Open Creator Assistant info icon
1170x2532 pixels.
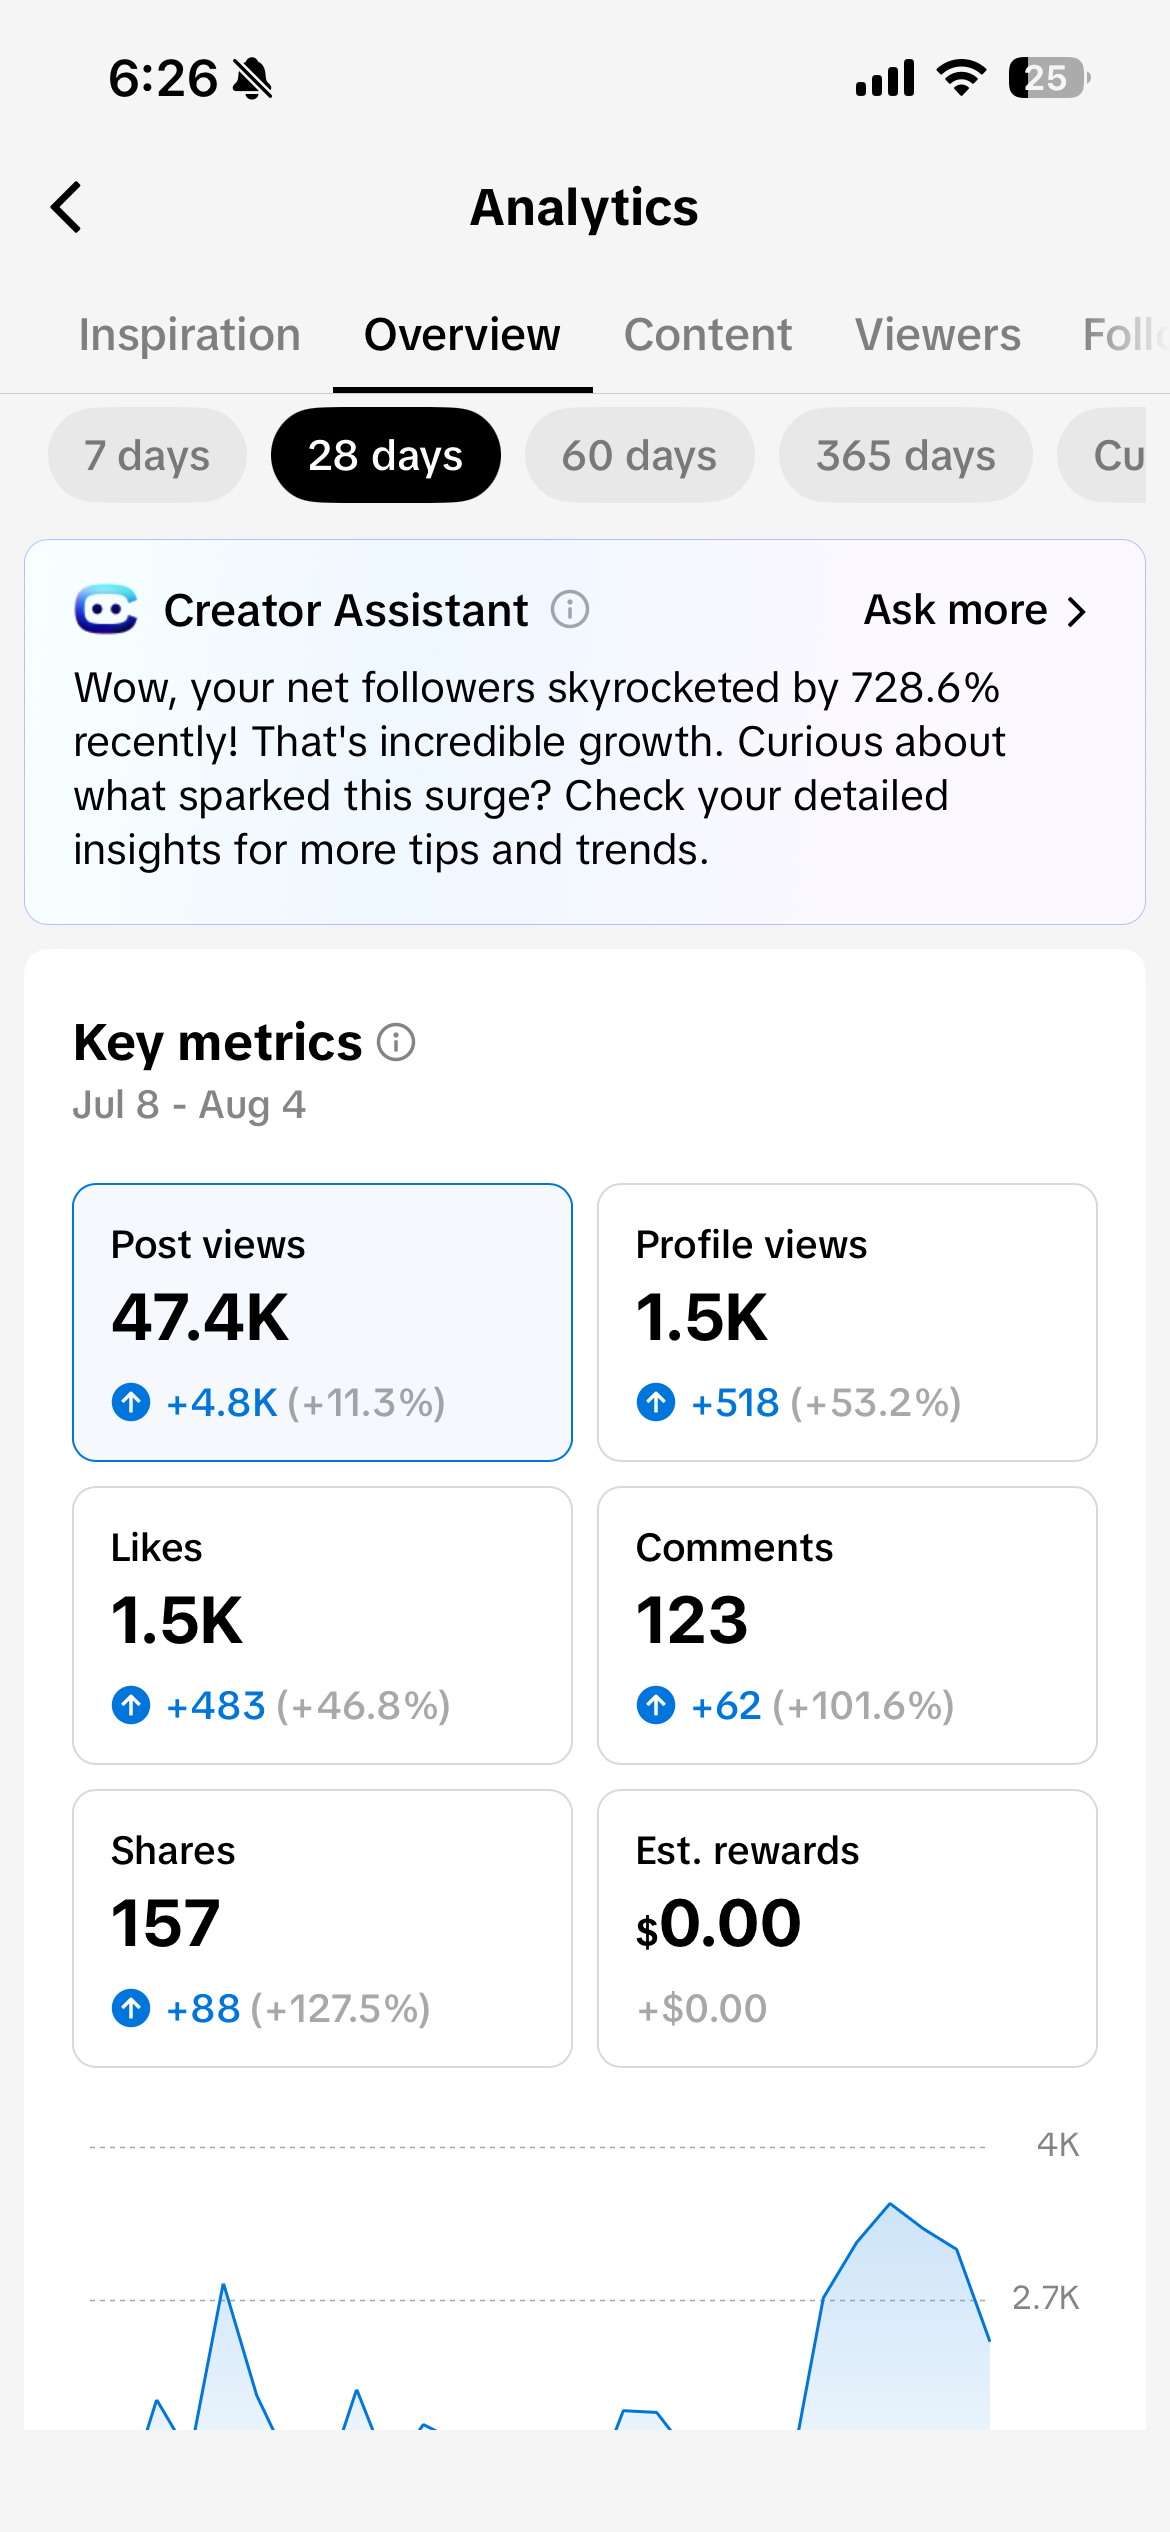click(570, 609)
